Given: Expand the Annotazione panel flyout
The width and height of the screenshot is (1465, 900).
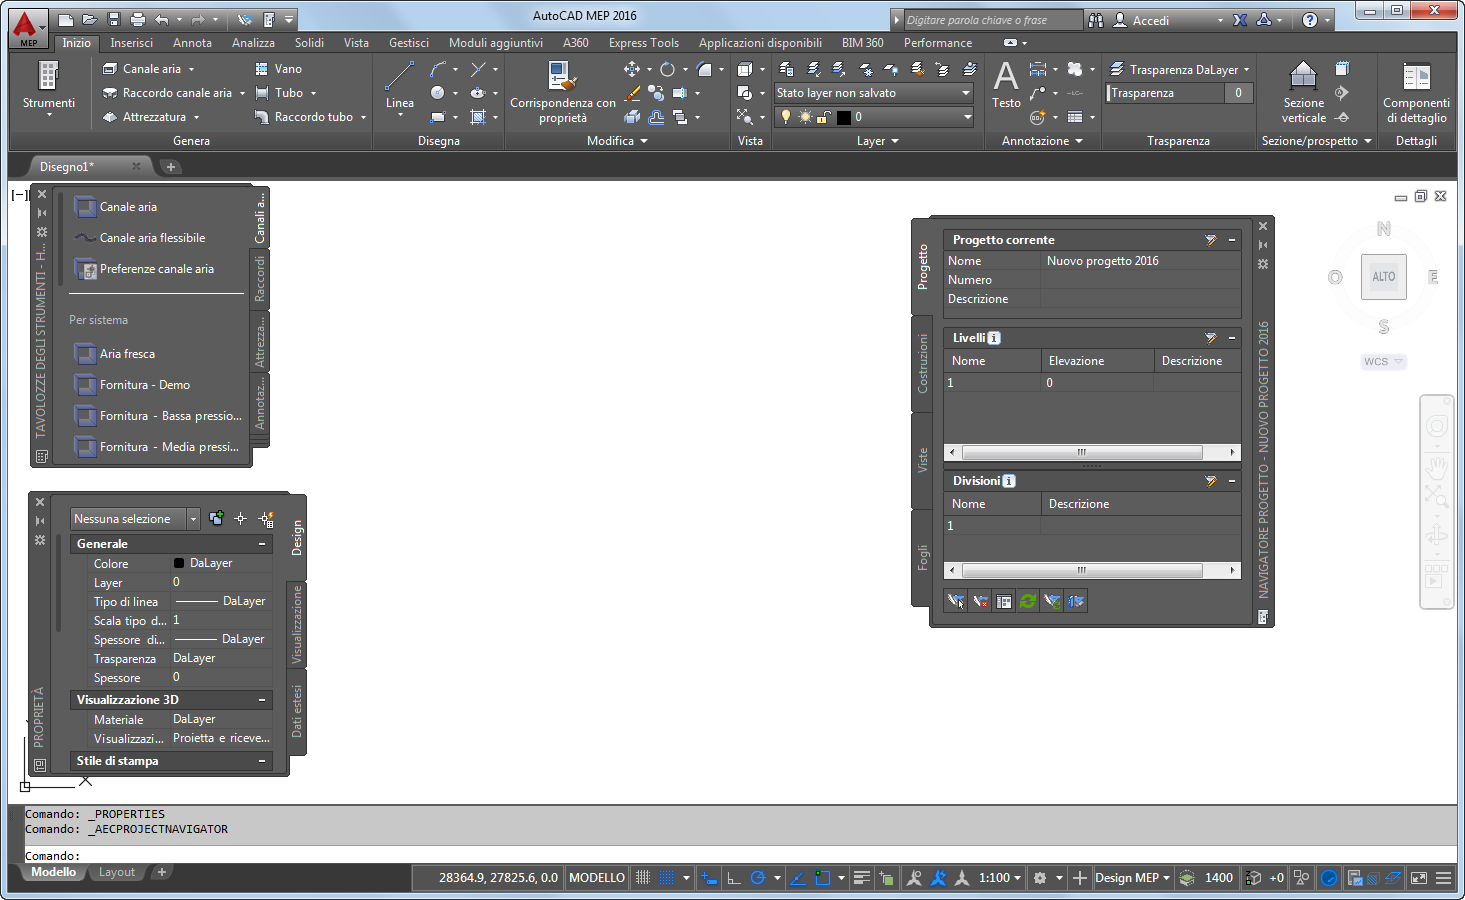Looking at the screenshot, I should pos(1042,141).
